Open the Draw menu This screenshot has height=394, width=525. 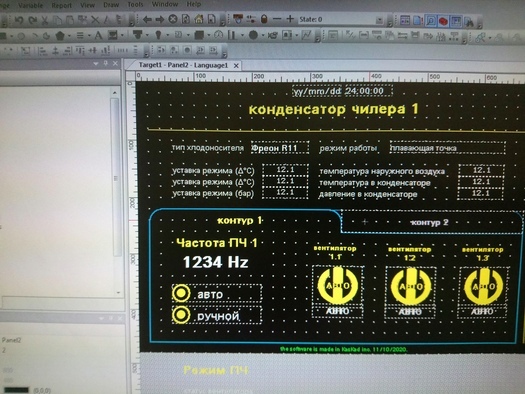tap(111, 5)
